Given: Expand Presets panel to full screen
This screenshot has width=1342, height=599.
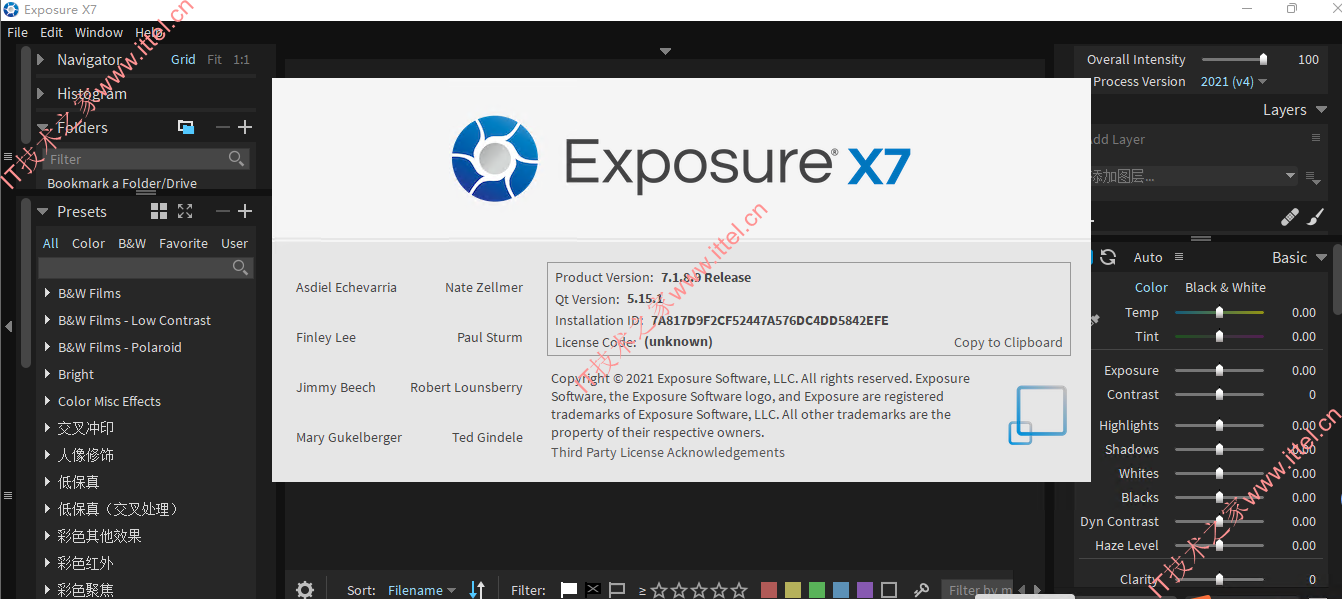Looking at the screenshot, I should pyautogui.click(x=185, y=211).
